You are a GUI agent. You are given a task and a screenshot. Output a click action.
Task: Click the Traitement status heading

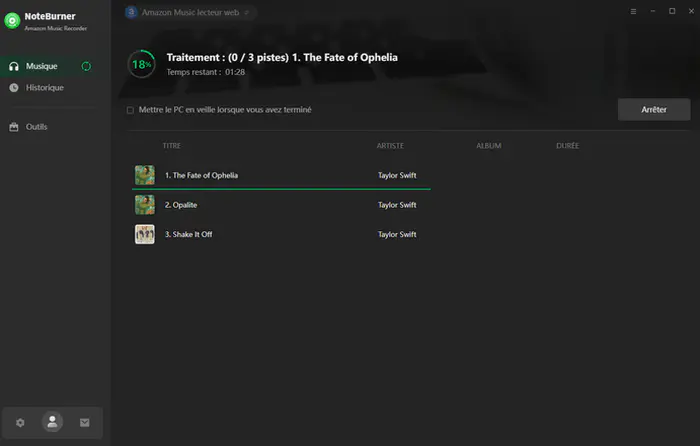[282, 58]
